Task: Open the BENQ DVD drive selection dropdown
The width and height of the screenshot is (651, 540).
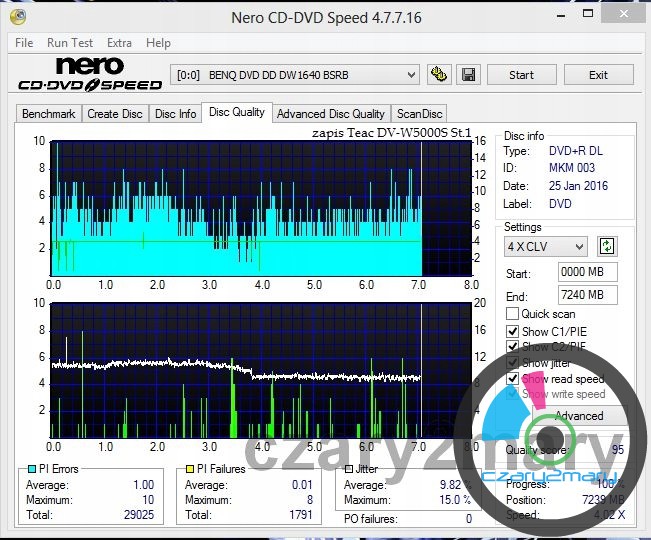Action: coord(296,75)
